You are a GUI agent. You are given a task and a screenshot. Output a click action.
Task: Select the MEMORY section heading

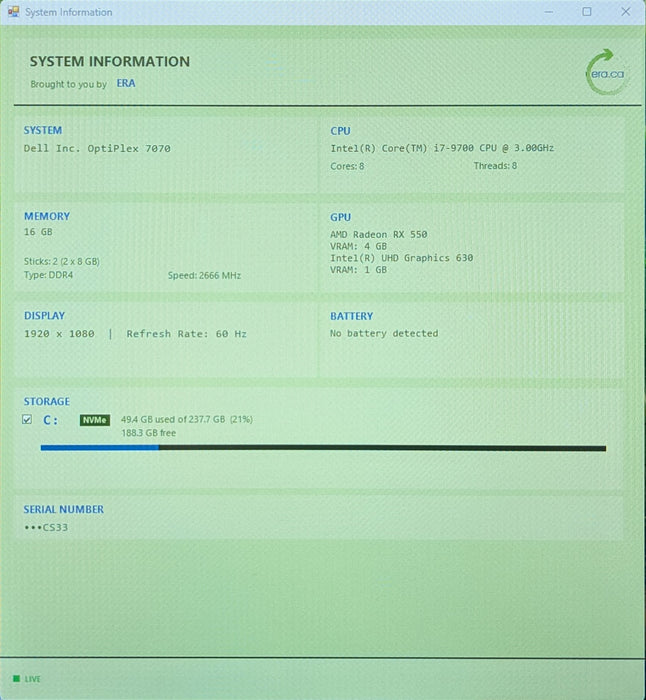(x=47, y=216)
